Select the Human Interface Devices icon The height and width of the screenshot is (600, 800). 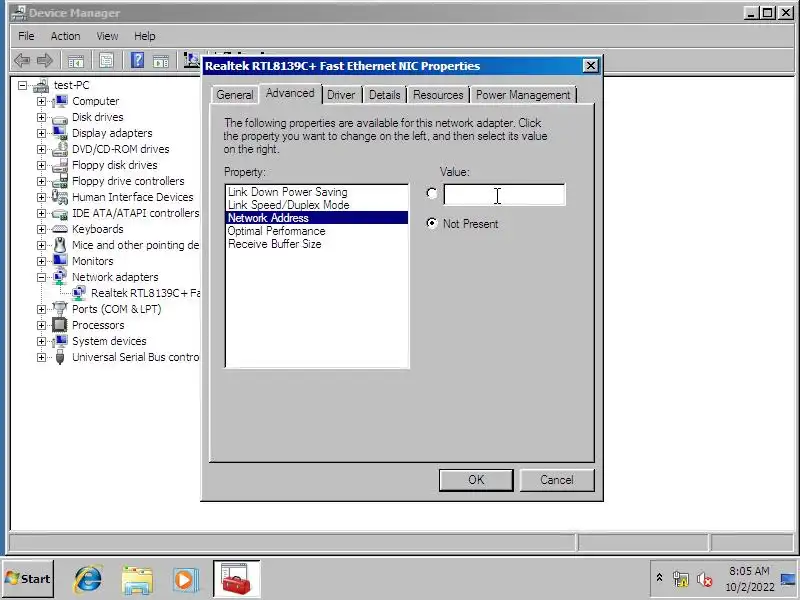[x=60, y=197]
